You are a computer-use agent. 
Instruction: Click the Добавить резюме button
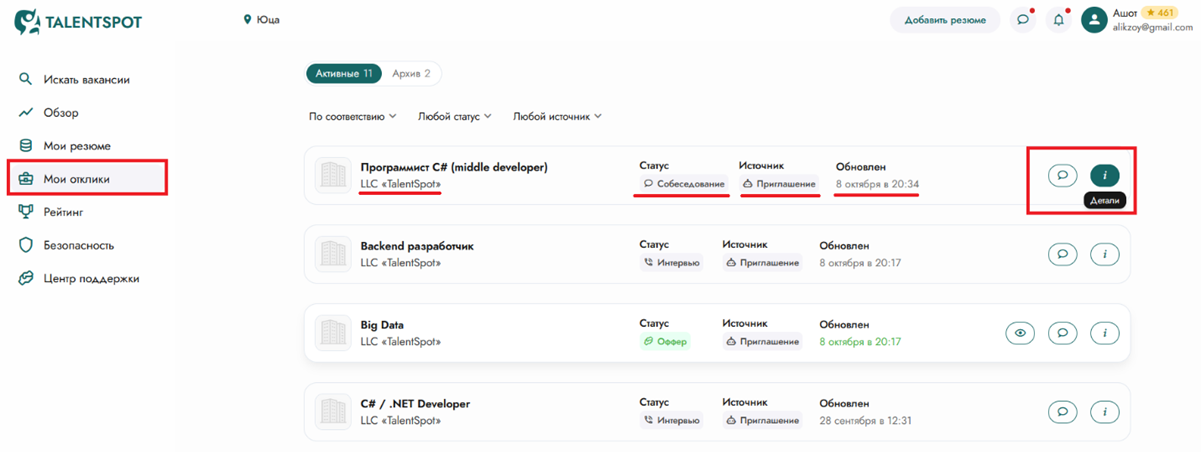(x=945, y=20)
